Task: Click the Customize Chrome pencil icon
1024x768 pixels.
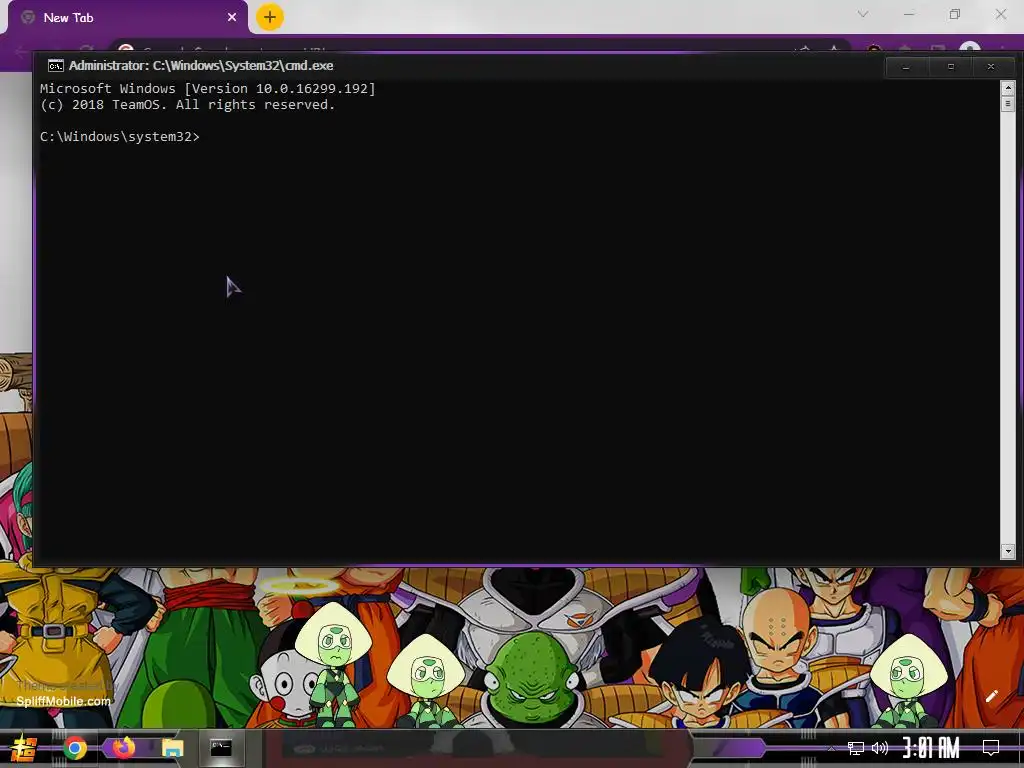Action: tap(991, 696)
